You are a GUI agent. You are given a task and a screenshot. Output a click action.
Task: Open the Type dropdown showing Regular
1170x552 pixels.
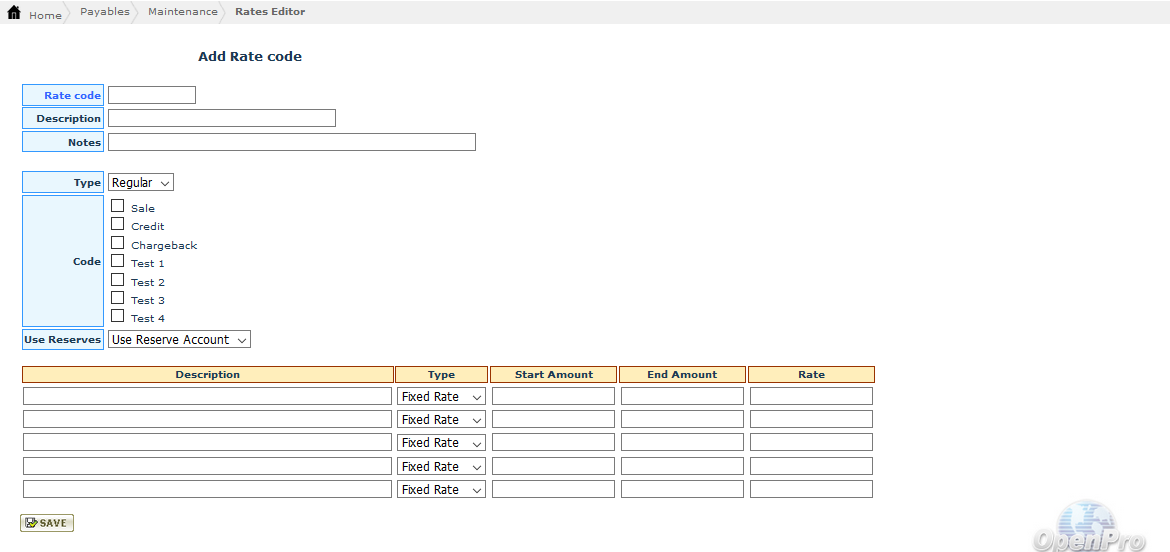[141, 183]
